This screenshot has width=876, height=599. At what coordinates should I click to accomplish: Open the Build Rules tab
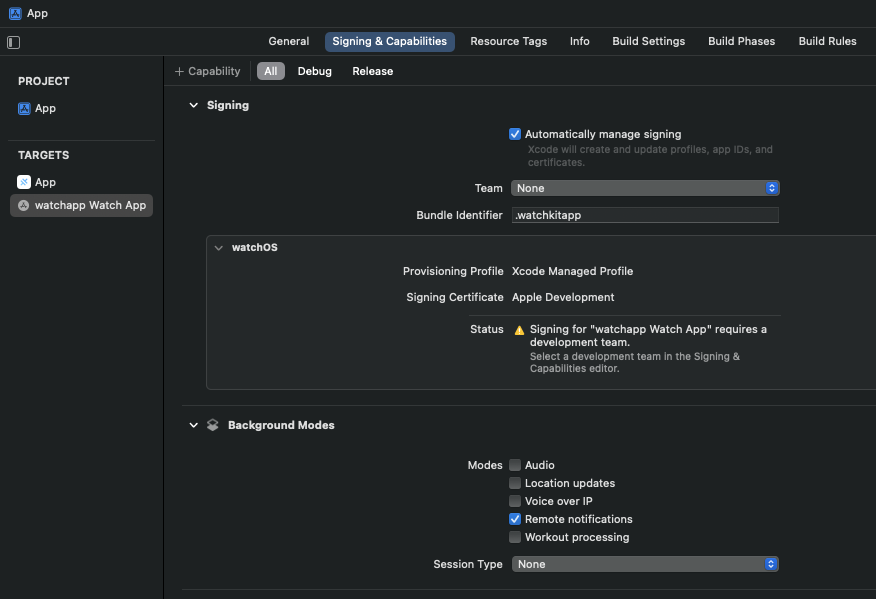click(827, 41)
